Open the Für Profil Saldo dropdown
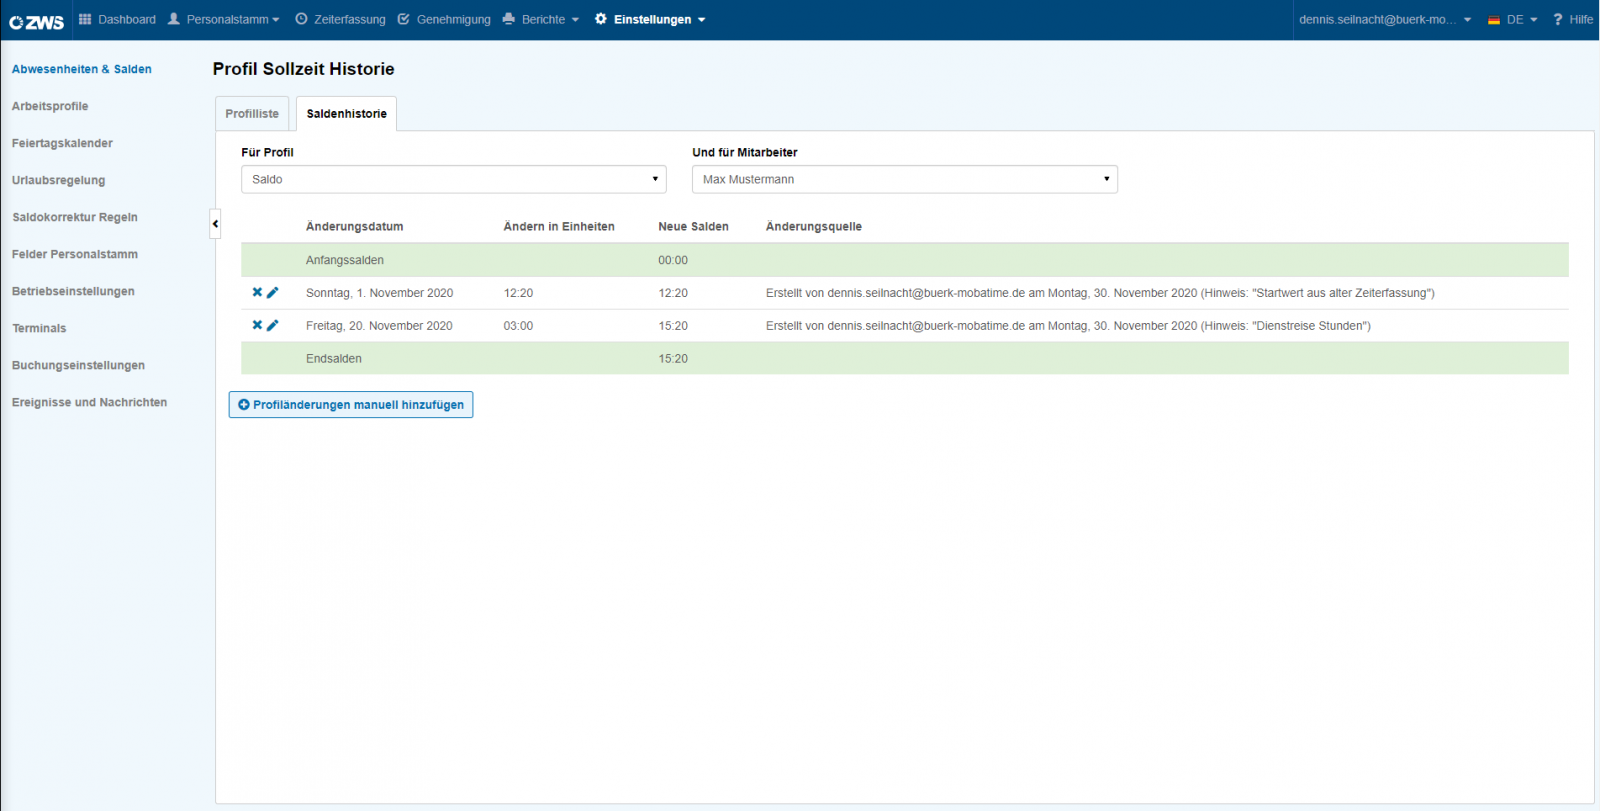 point(454,179)
